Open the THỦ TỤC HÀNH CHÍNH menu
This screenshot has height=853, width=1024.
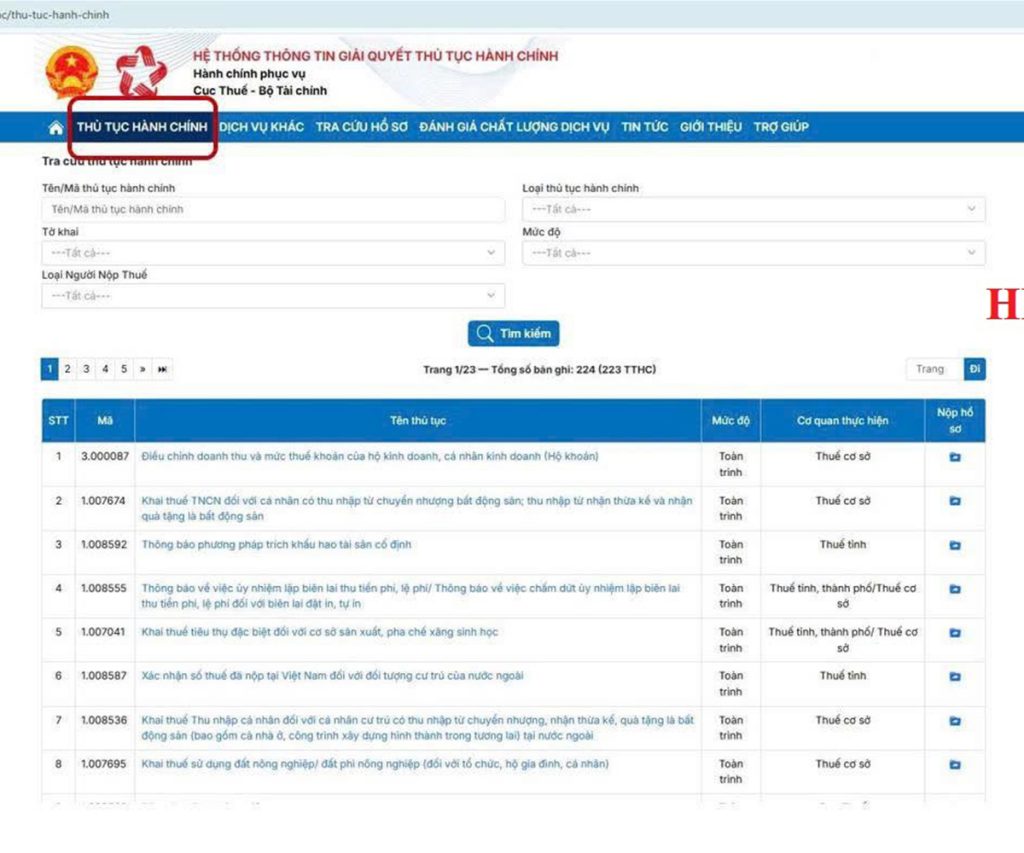(142, 127)
